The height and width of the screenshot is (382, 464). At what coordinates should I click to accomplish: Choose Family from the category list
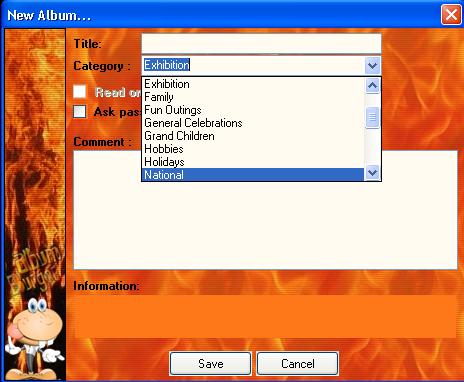(253, 97)
